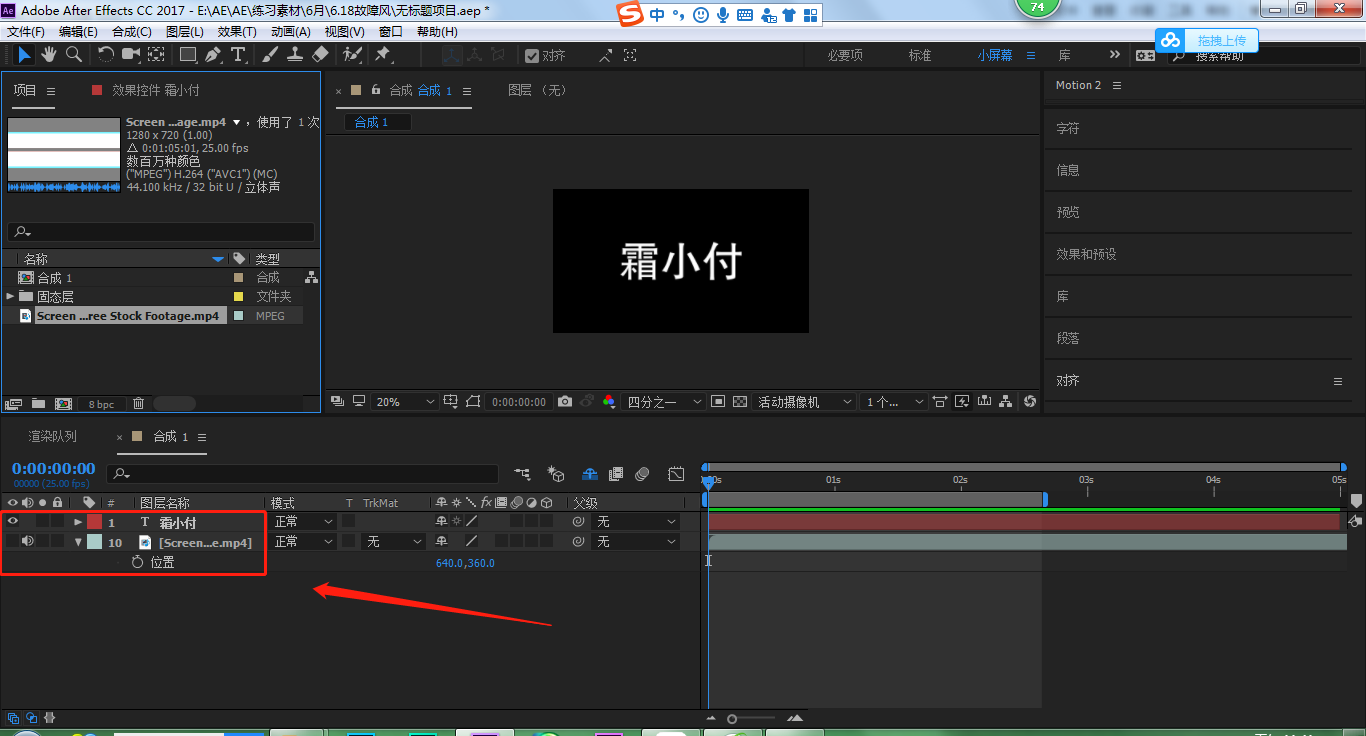
Task: Open the 活动摄像机 view dropdown
Action: click(x=805, y=402)
